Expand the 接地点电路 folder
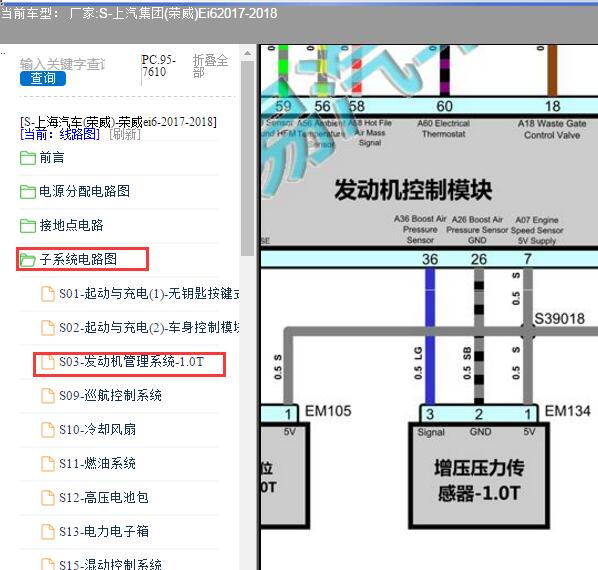 71,225
